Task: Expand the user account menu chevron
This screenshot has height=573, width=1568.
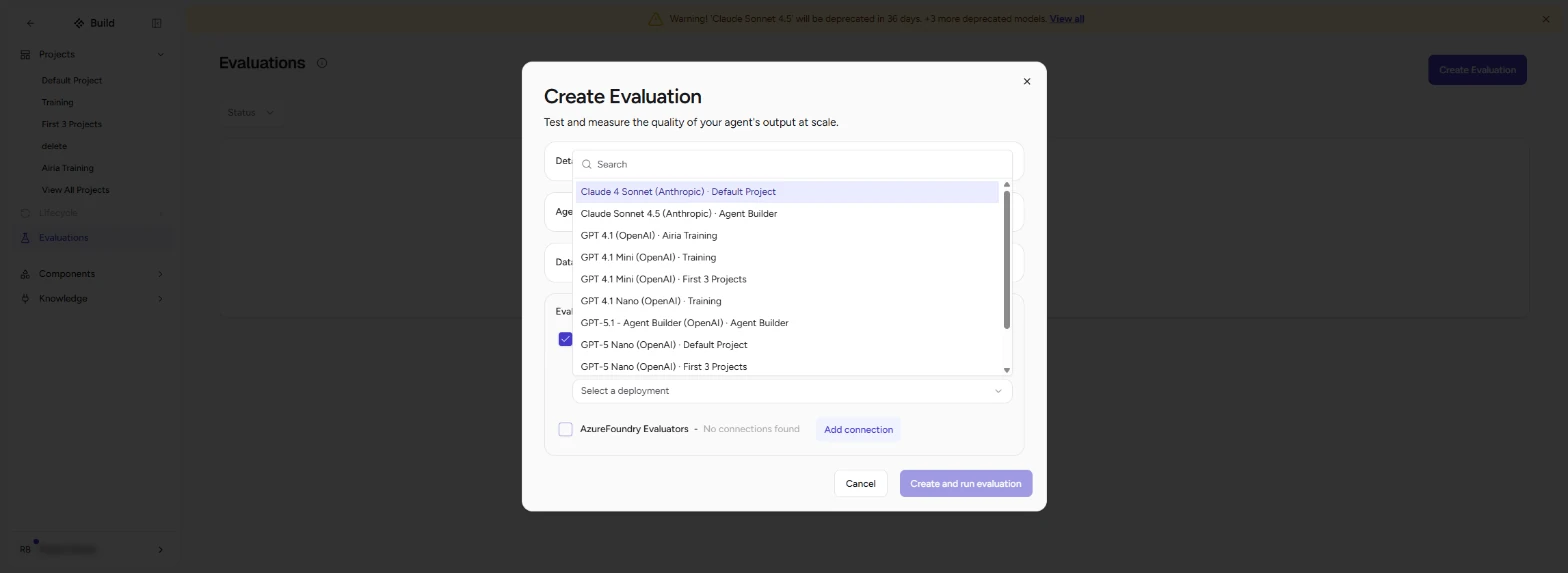Action: click(160, 549)
